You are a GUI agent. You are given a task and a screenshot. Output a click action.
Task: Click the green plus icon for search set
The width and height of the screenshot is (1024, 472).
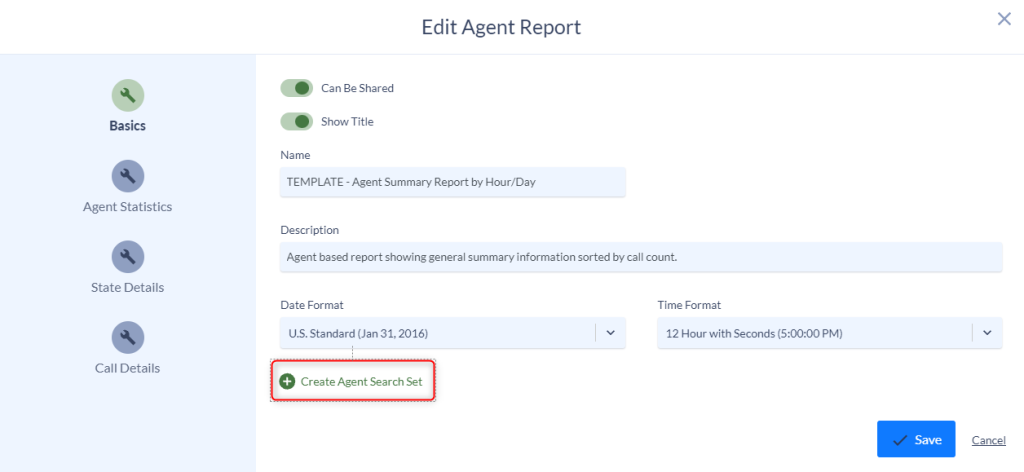pos(287,381)
